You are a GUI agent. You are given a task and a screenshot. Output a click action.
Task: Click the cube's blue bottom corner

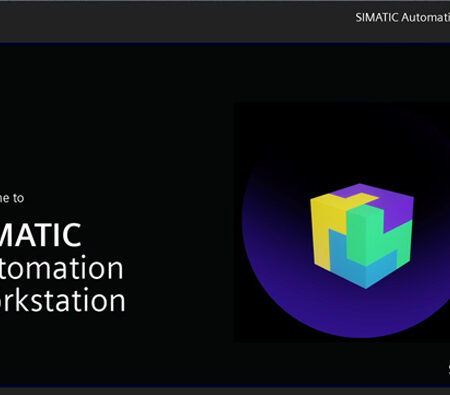coord(366,285)
